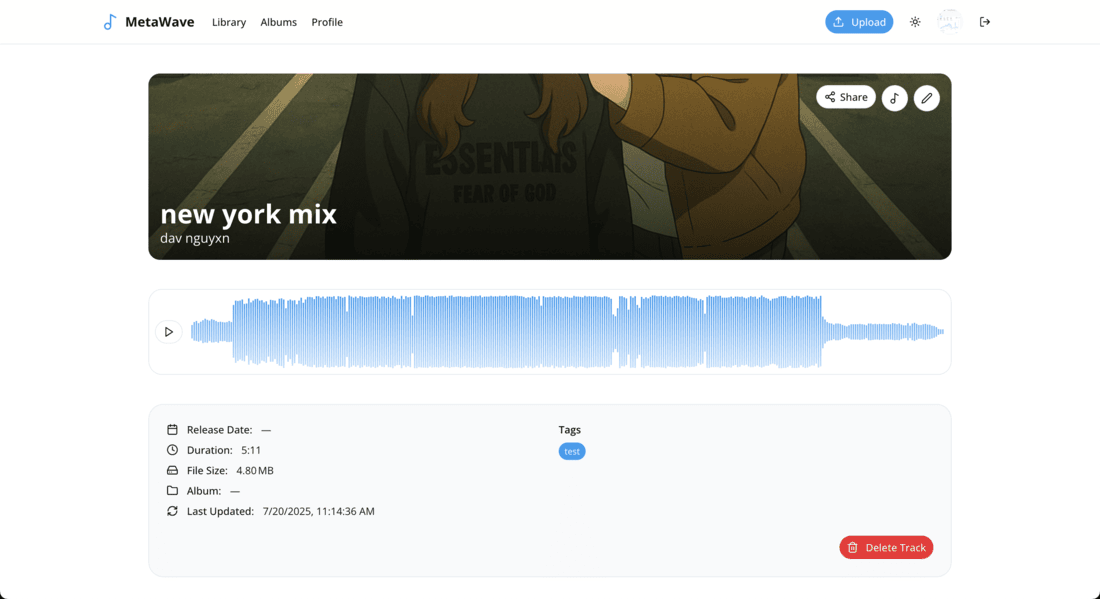Click the 'new york mix' title
Screen dimensions: 1100x599
pyautogui.click(x=248, y=214)
